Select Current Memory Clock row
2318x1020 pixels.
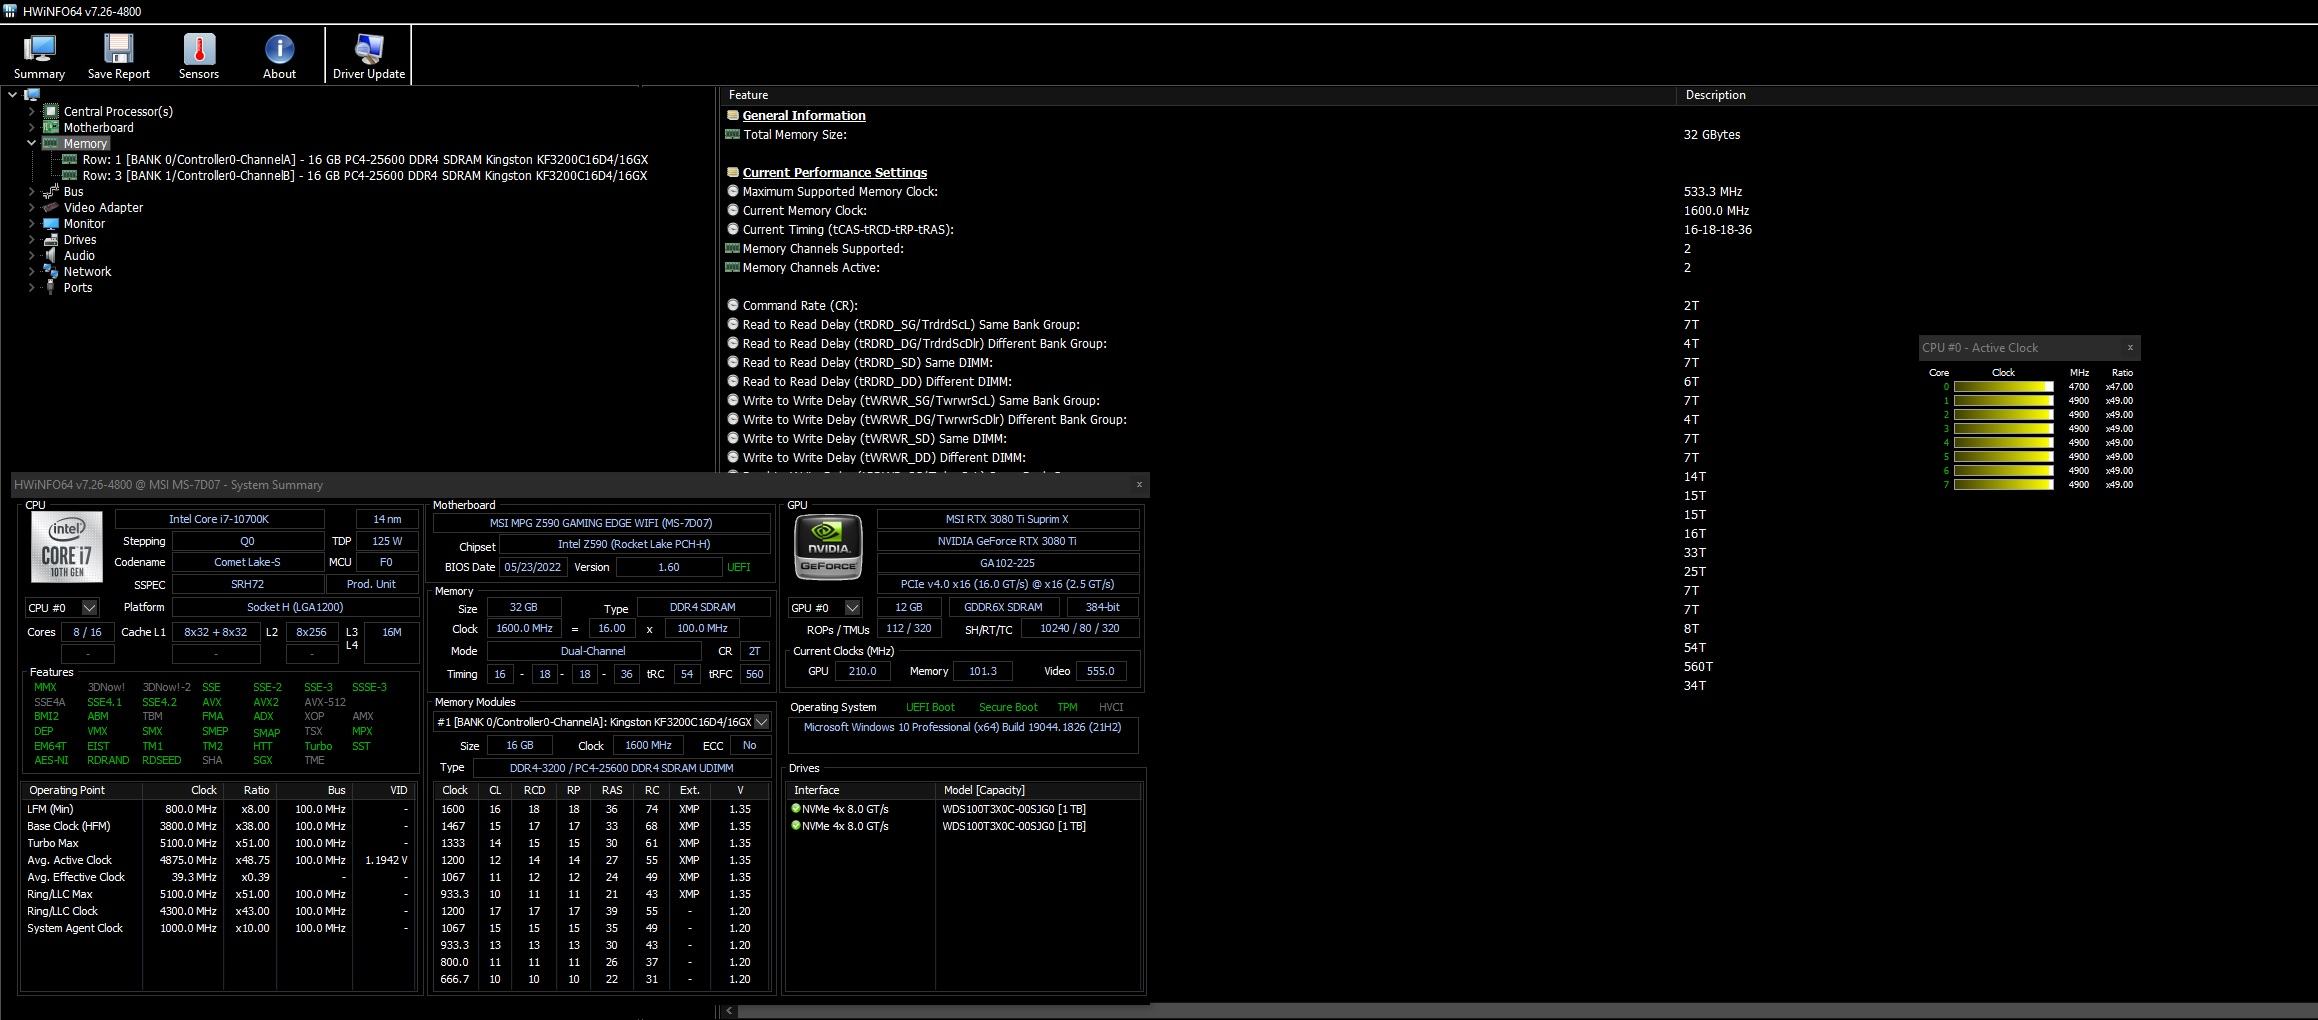pos(1518,211)
